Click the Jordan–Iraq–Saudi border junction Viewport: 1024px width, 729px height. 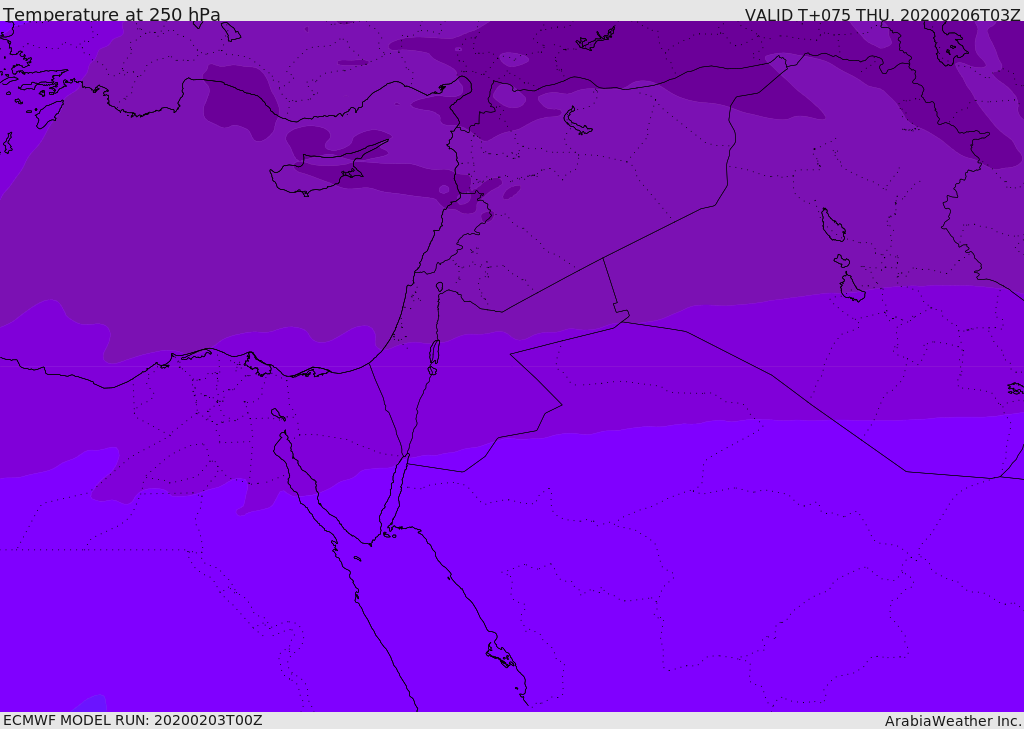622,321
